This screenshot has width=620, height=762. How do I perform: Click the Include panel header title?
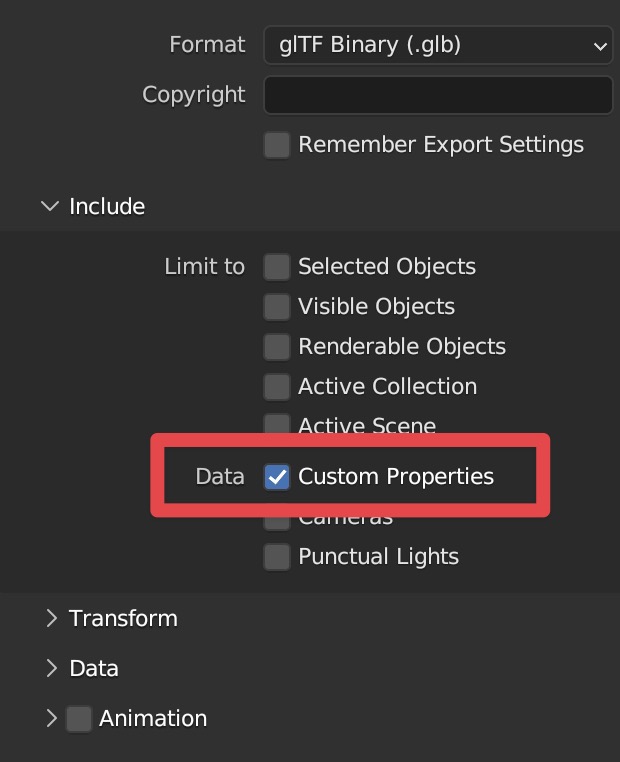(x=107, y=206)
